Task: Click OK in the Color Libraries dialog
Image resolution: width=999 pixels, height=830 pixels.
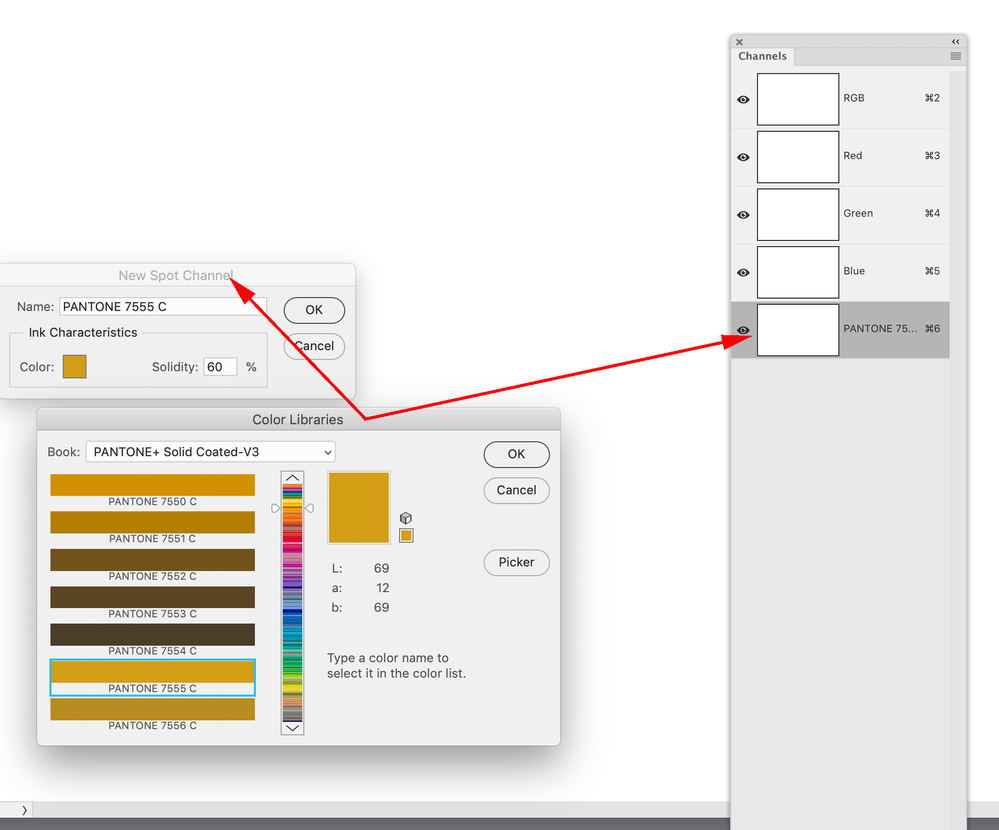Action: click(516, 454)
